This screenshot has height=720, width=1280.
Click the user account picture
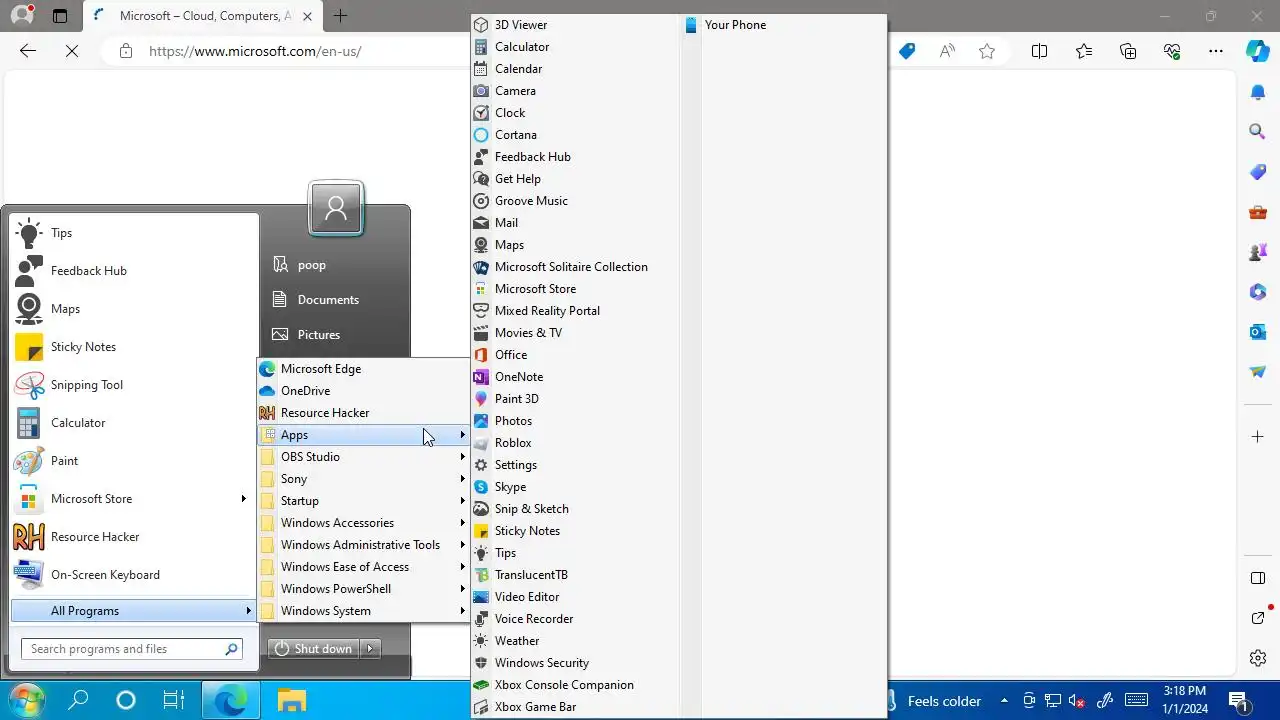click(336, 208)
